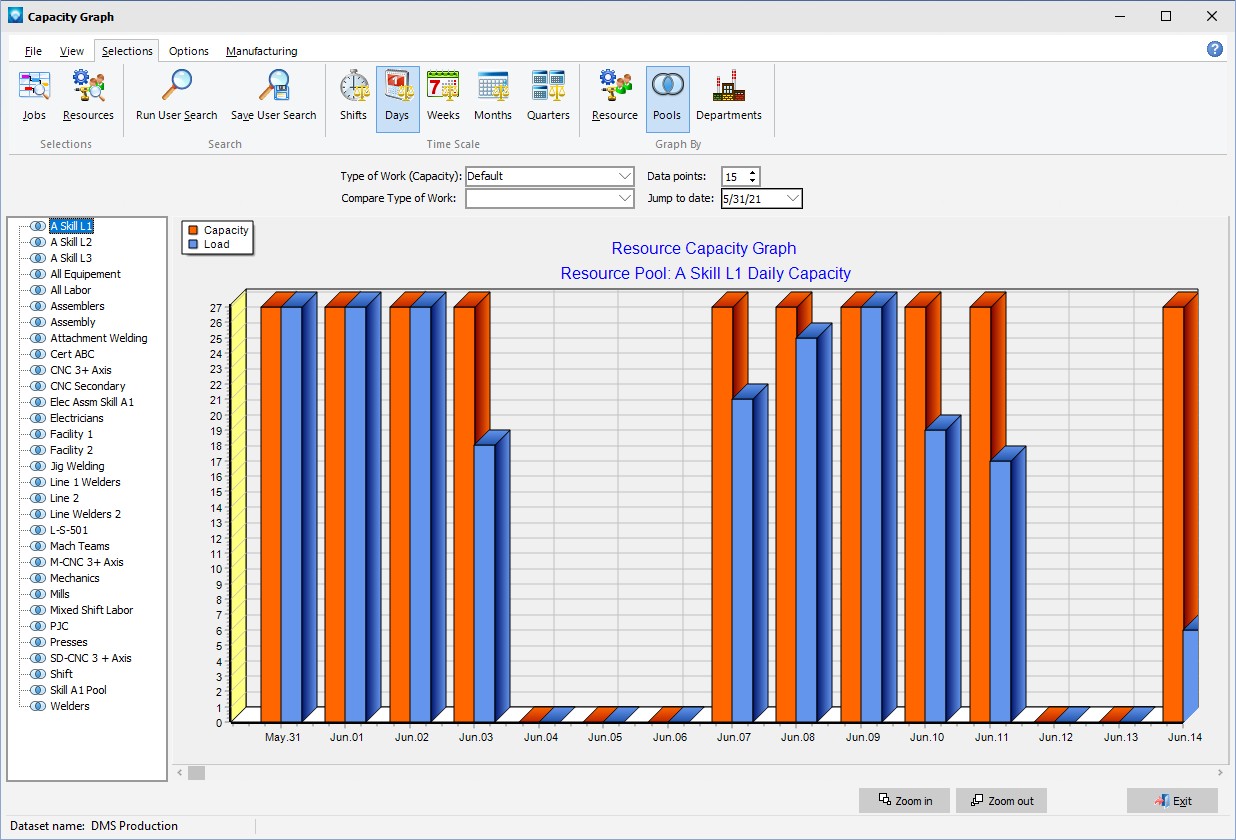This screenshot has width=1236, height=840.
Task: Open the Manufacturing ribbon tab
Action: coord(261,51)
